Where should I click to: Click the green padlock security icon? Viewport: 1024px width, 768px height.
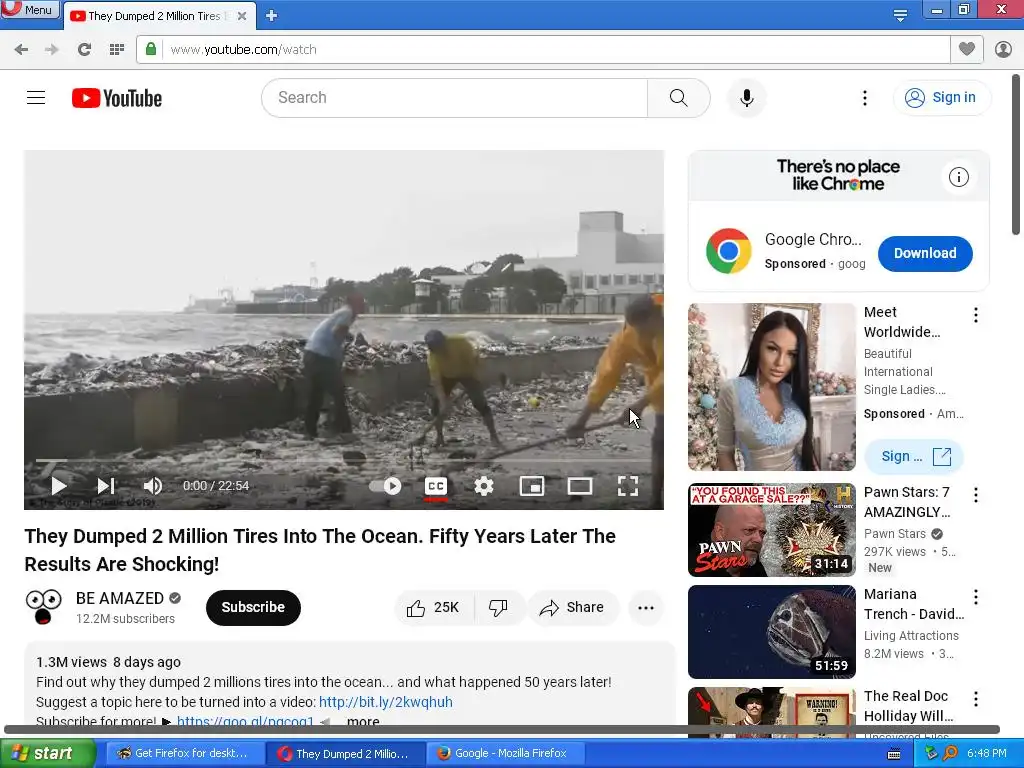(151, 49)
